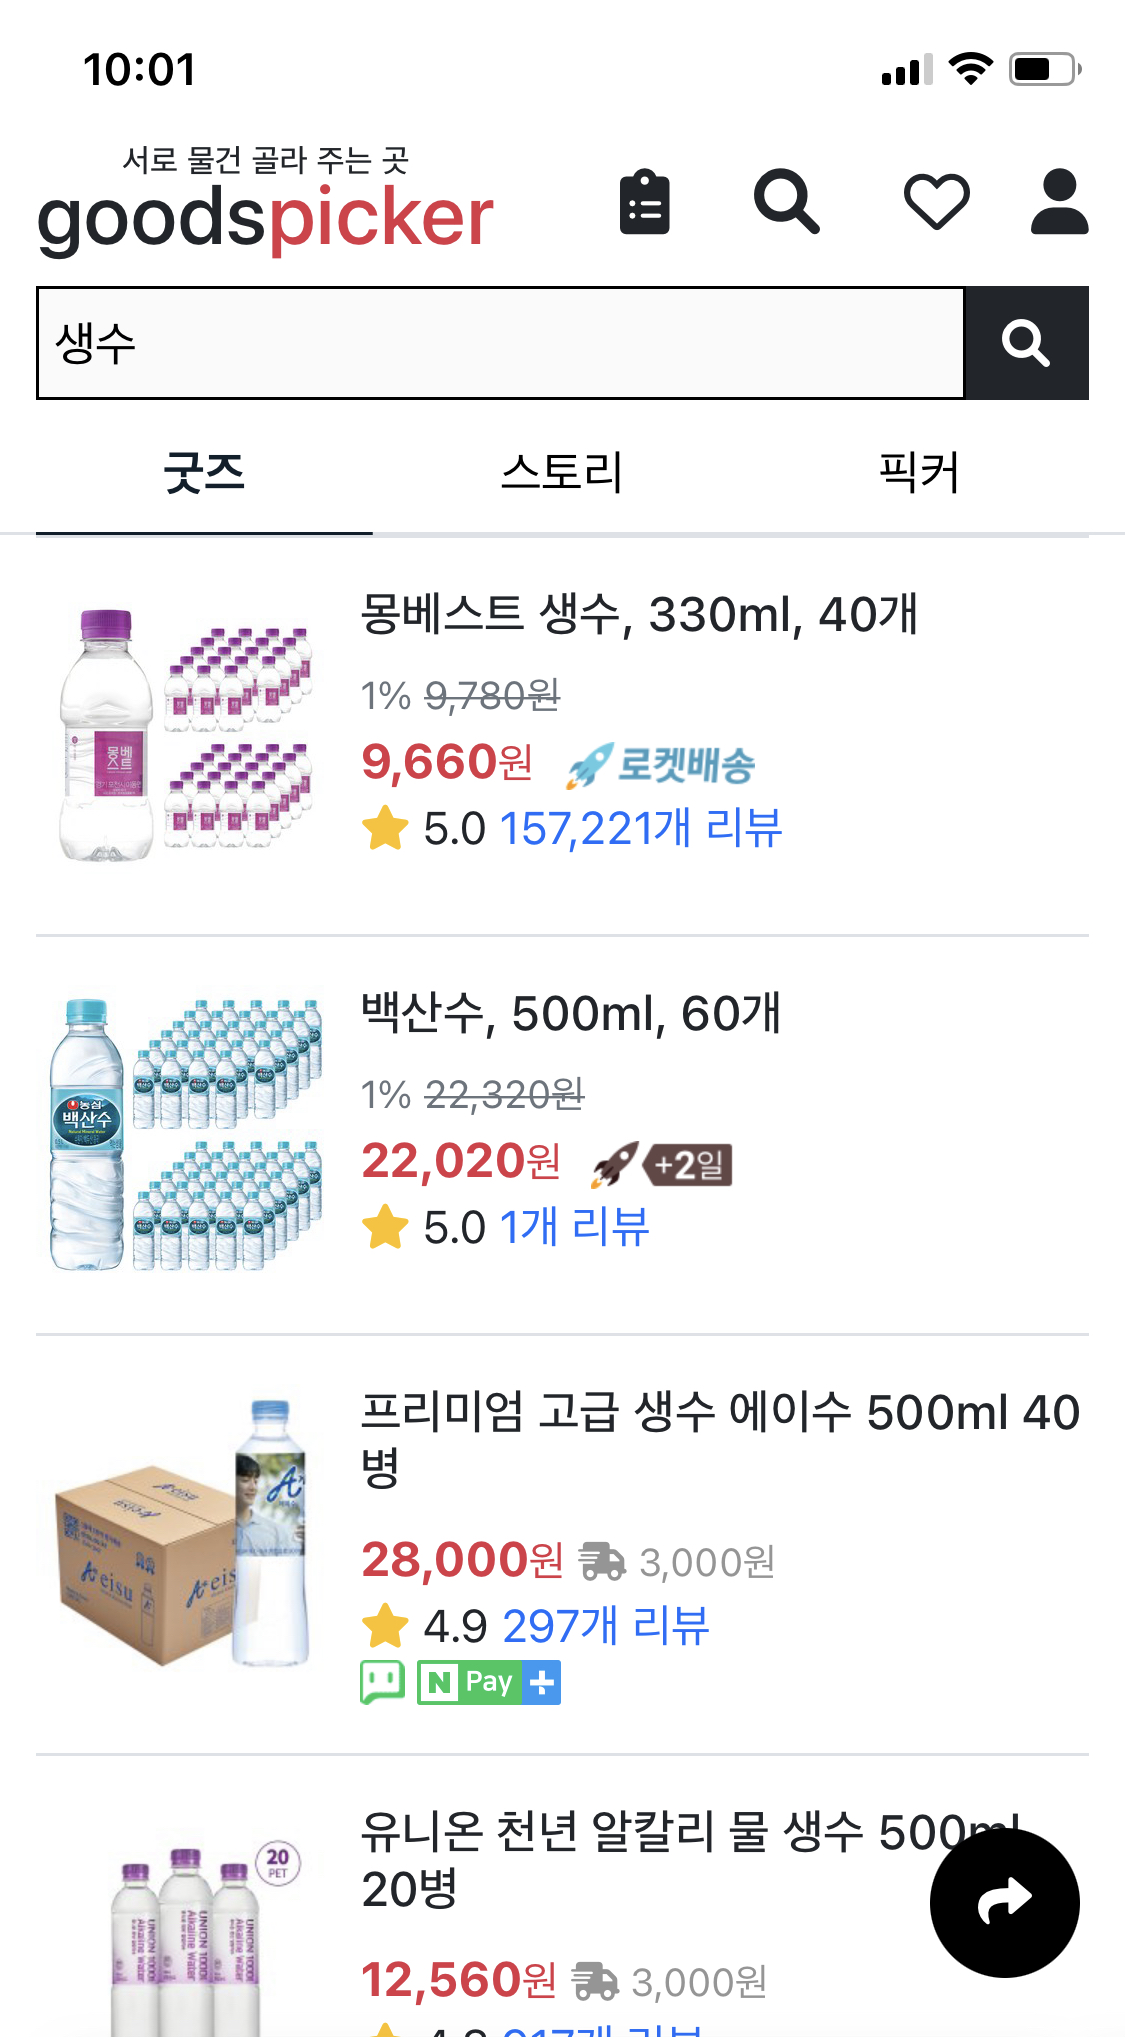Screen dimensions: 1125x2037
Task: Open the clipboard list icon in header
Action: click(x=644, y=202)
